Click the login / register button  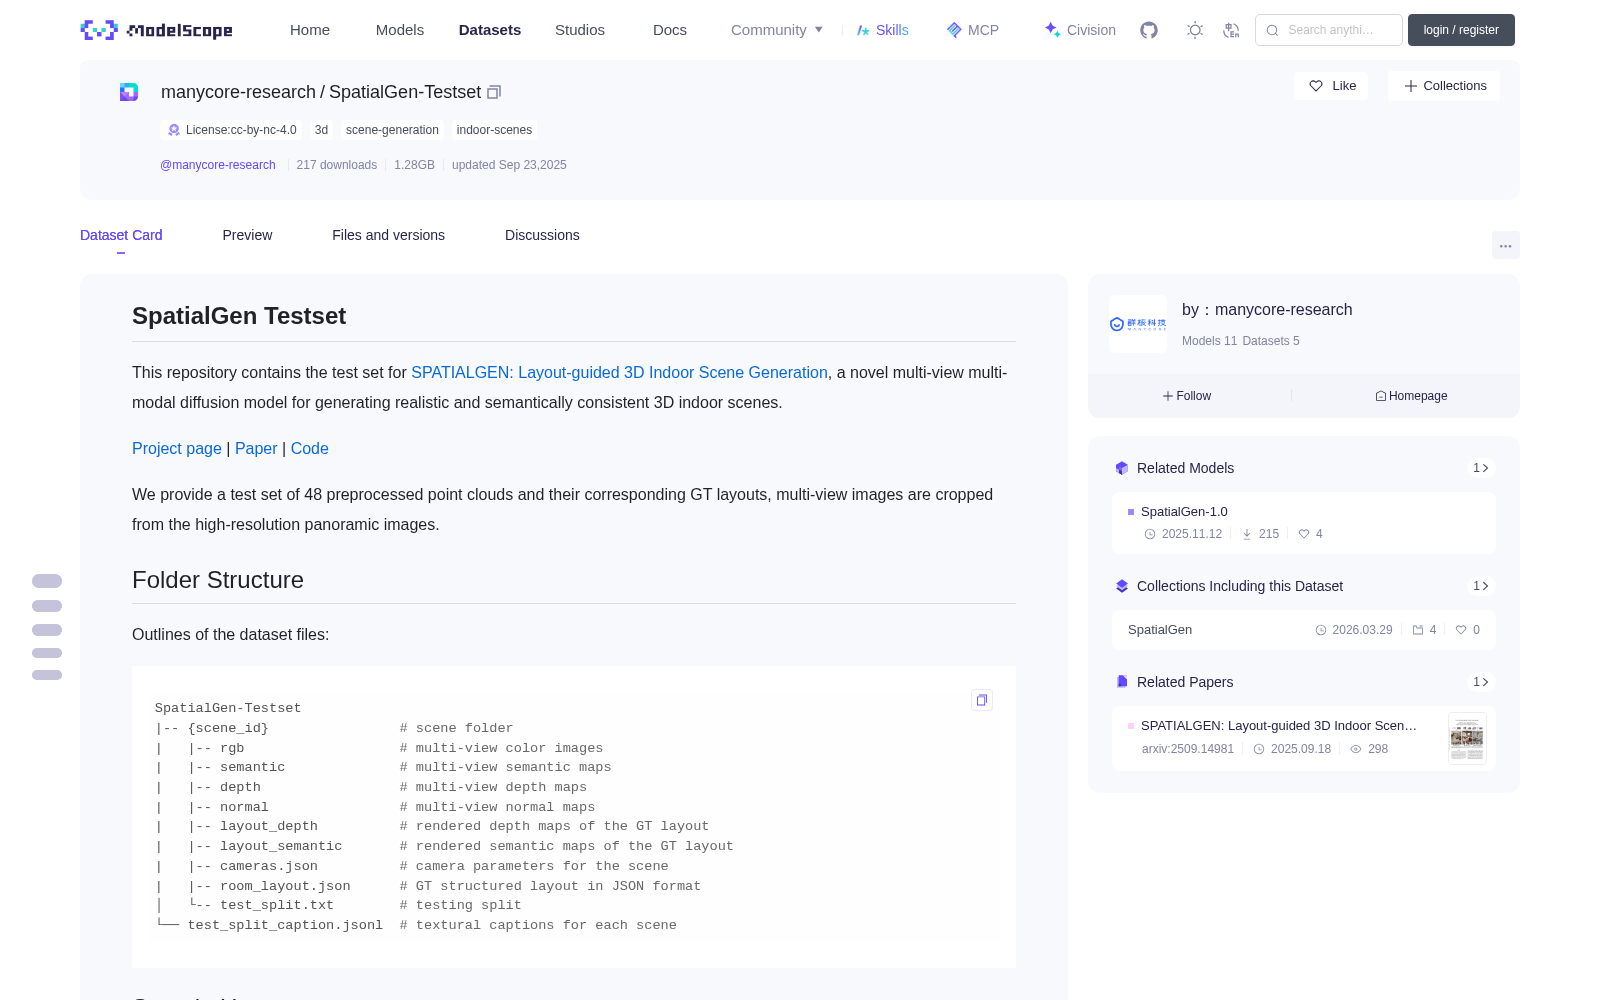1461,30
